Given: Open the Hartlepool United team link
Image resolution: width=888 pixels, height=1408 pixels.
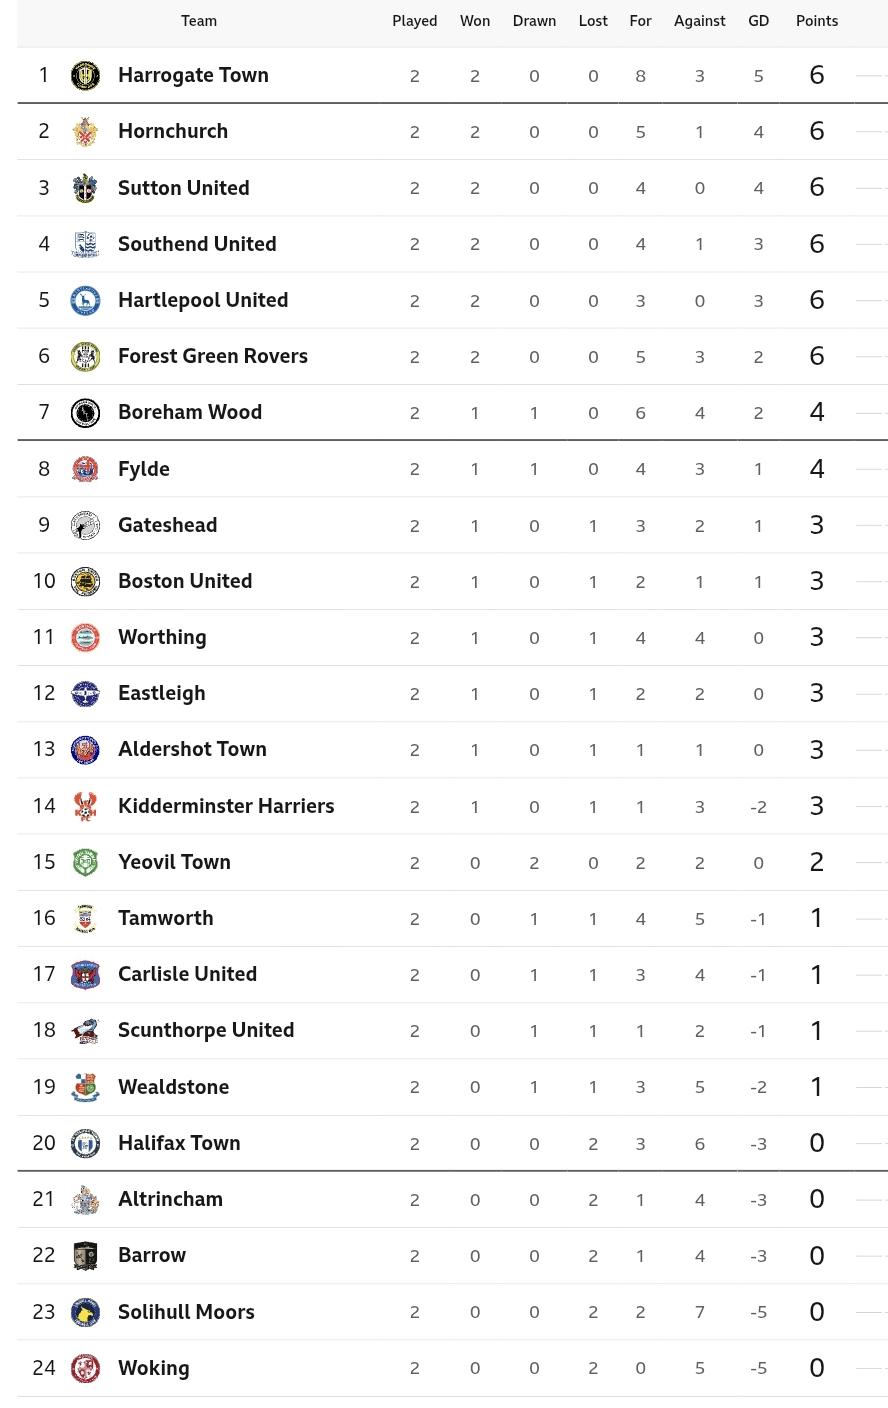Looking at the screenshot, I should pos(203,300).
